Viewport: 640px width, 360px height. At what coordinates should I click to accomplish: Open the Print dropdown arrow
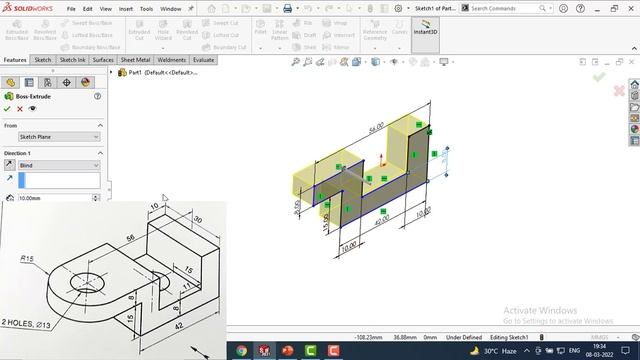[x=297, y=8]
